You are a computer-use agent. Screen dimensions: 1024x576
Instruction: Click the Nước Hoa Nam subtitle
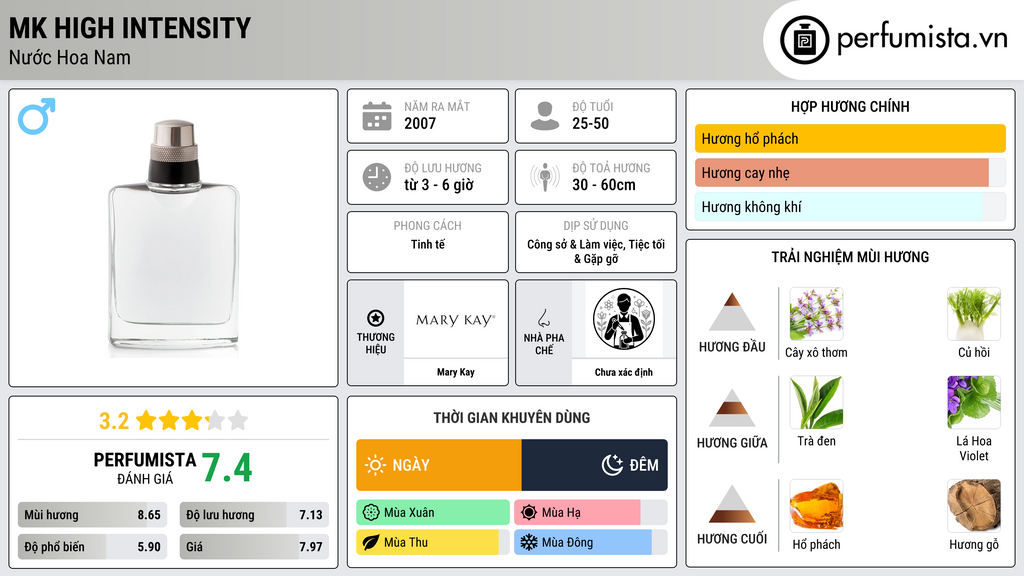tap(70, 57)
